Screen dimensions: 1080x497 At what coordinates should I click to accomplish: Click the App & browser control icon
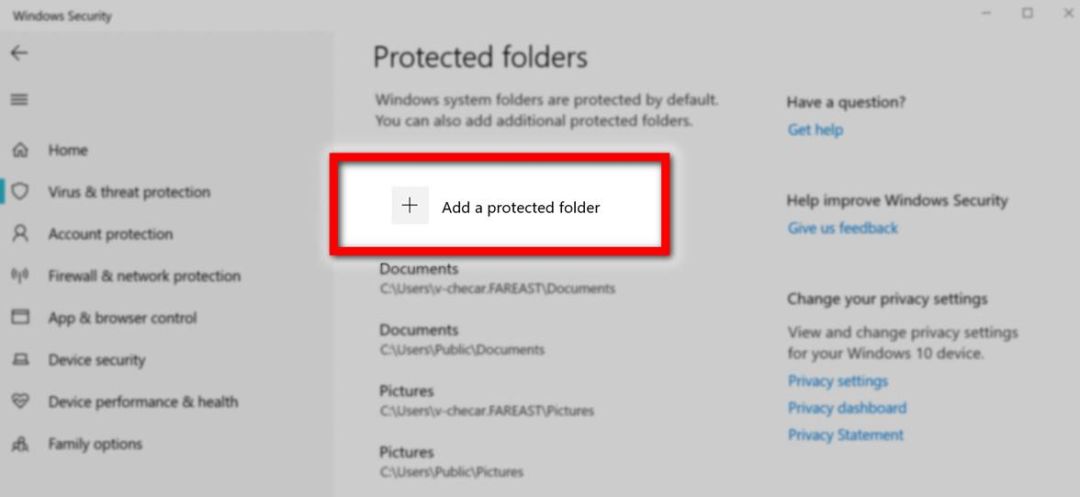click(x=19, y=318)
